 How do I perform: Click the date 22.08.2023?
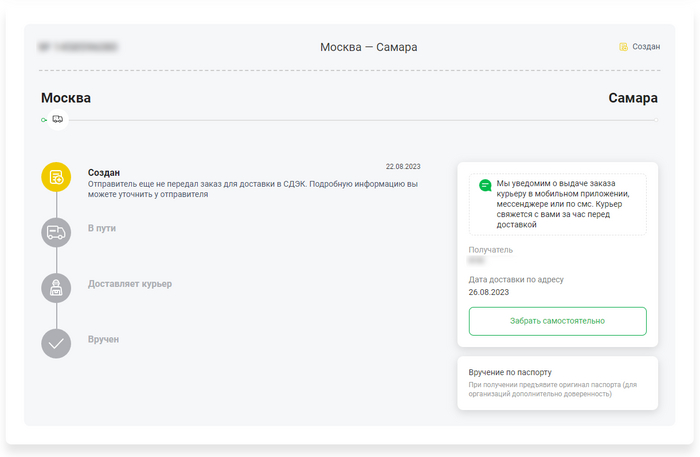[x=403, y=166]
